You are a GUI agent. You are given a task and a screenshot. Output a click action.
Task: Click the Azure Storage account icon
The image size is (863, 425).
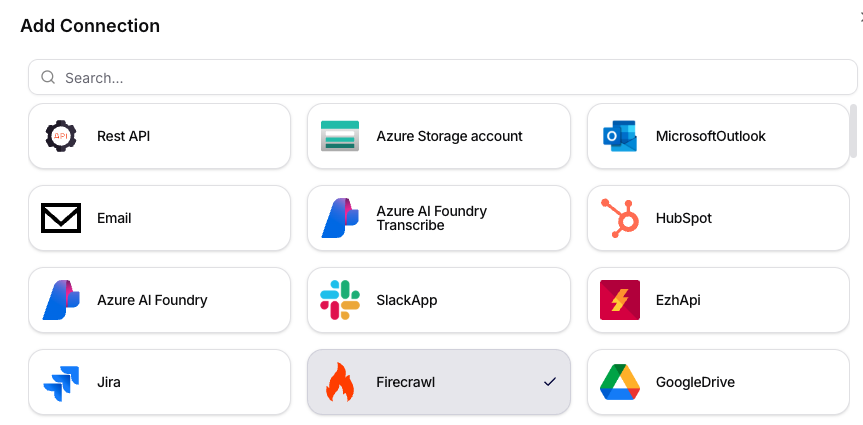(x=340, y=136)
